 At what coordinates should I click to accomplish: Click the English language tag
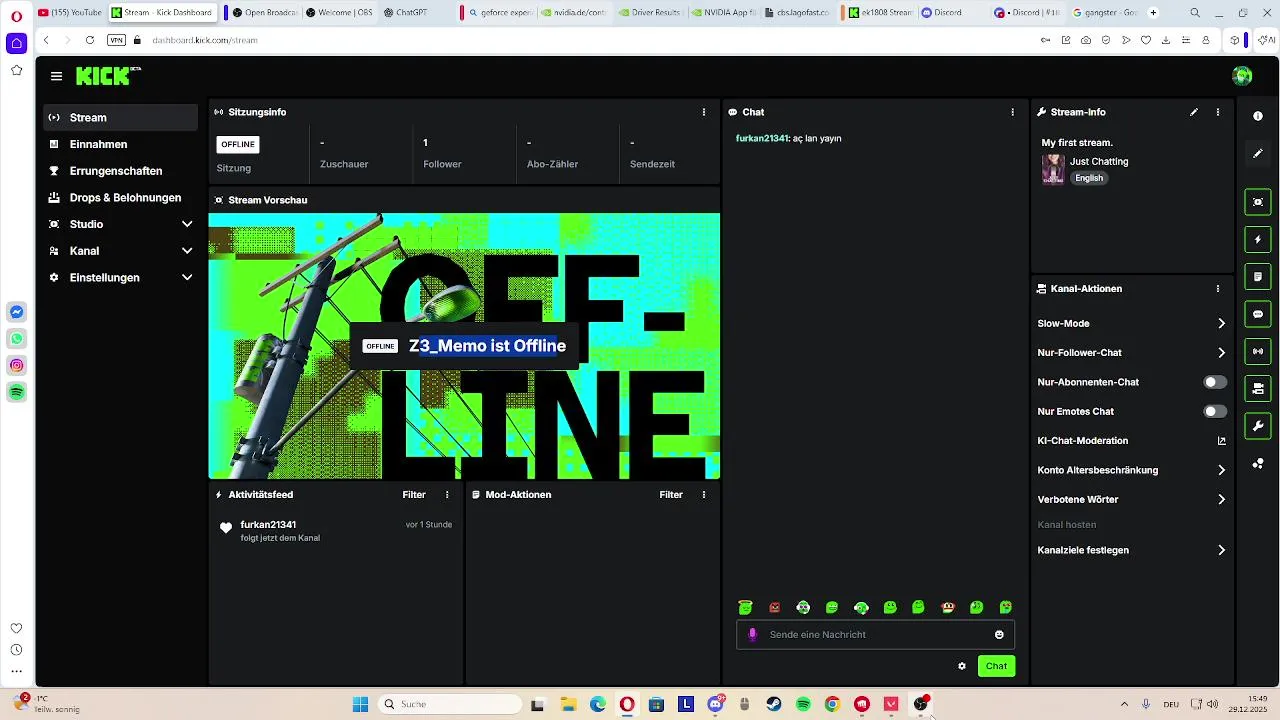tap(1089, 178)
